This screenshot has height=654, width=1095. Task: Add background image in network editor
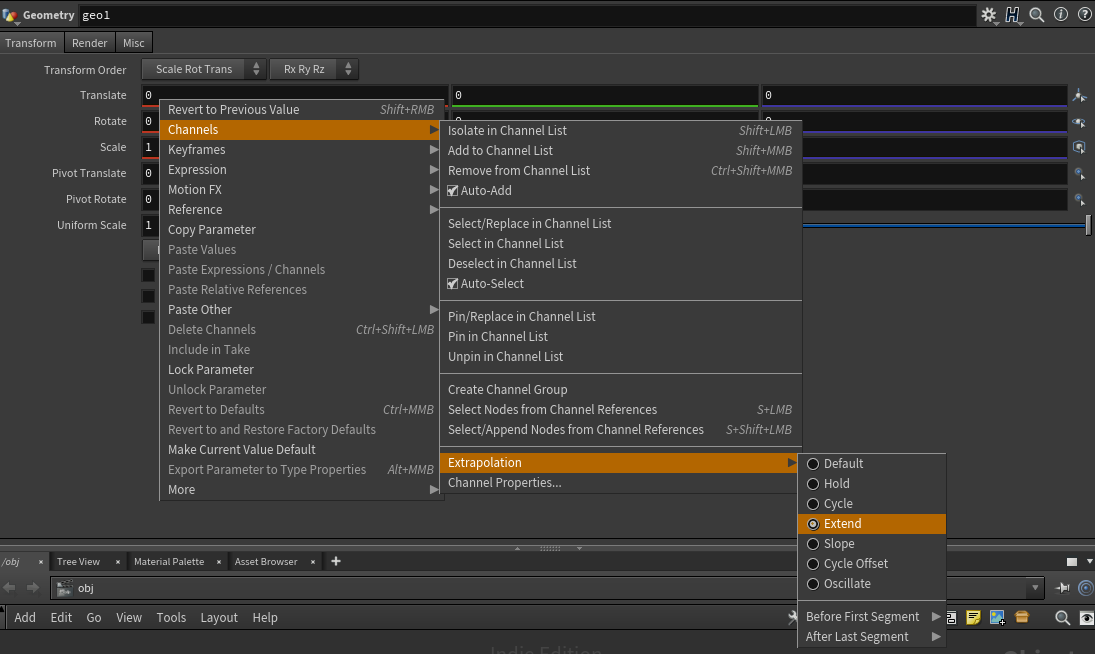point(997,617)
